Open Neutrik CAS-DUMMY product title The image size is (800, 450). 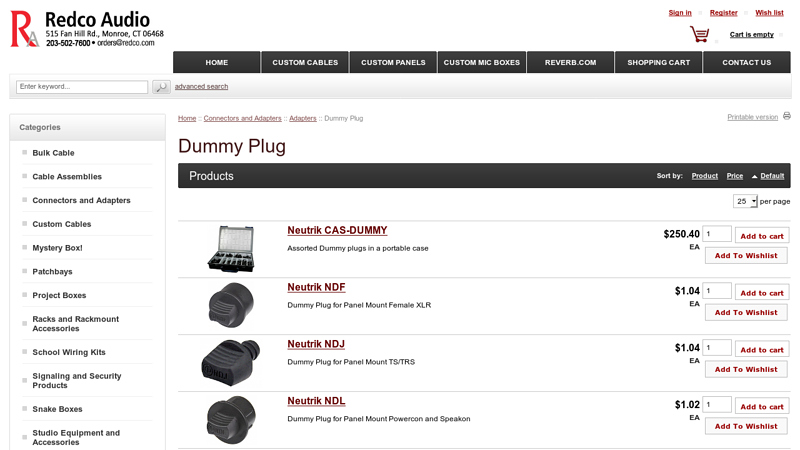(x=337, y=231)
